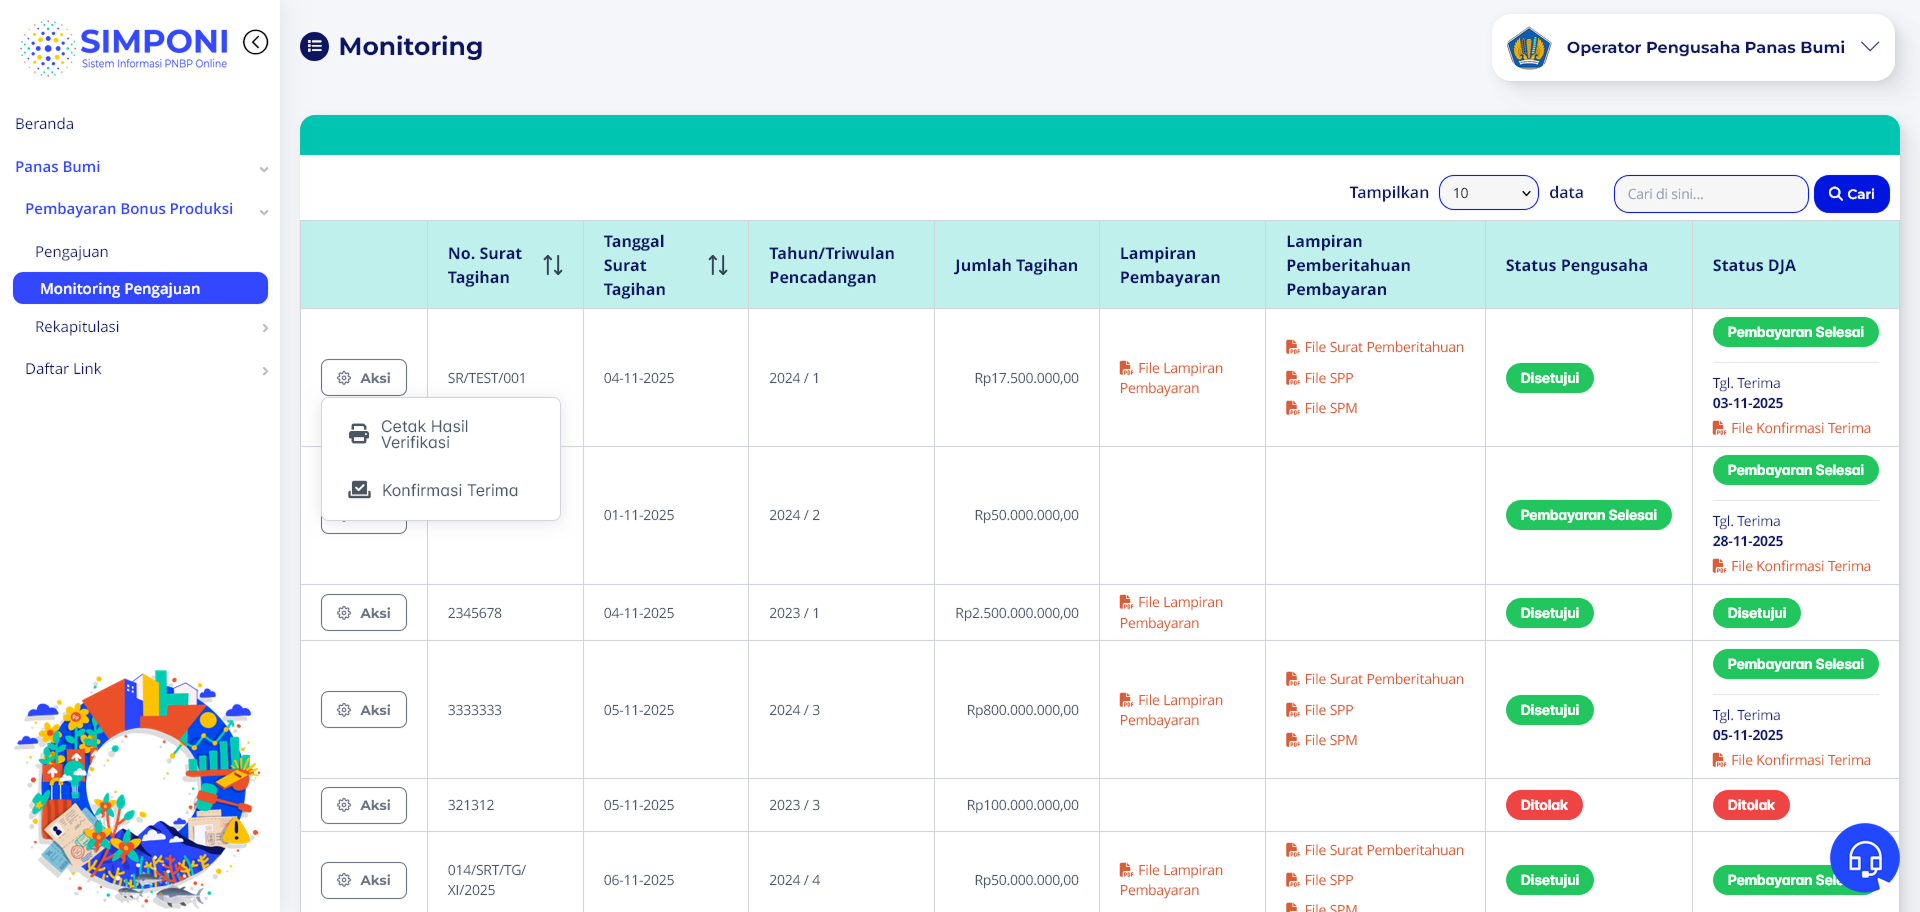Click Ditolak badge under Status DJA
The width and height of the screenshot is (1920, 912).
[x=1751, y=805]
